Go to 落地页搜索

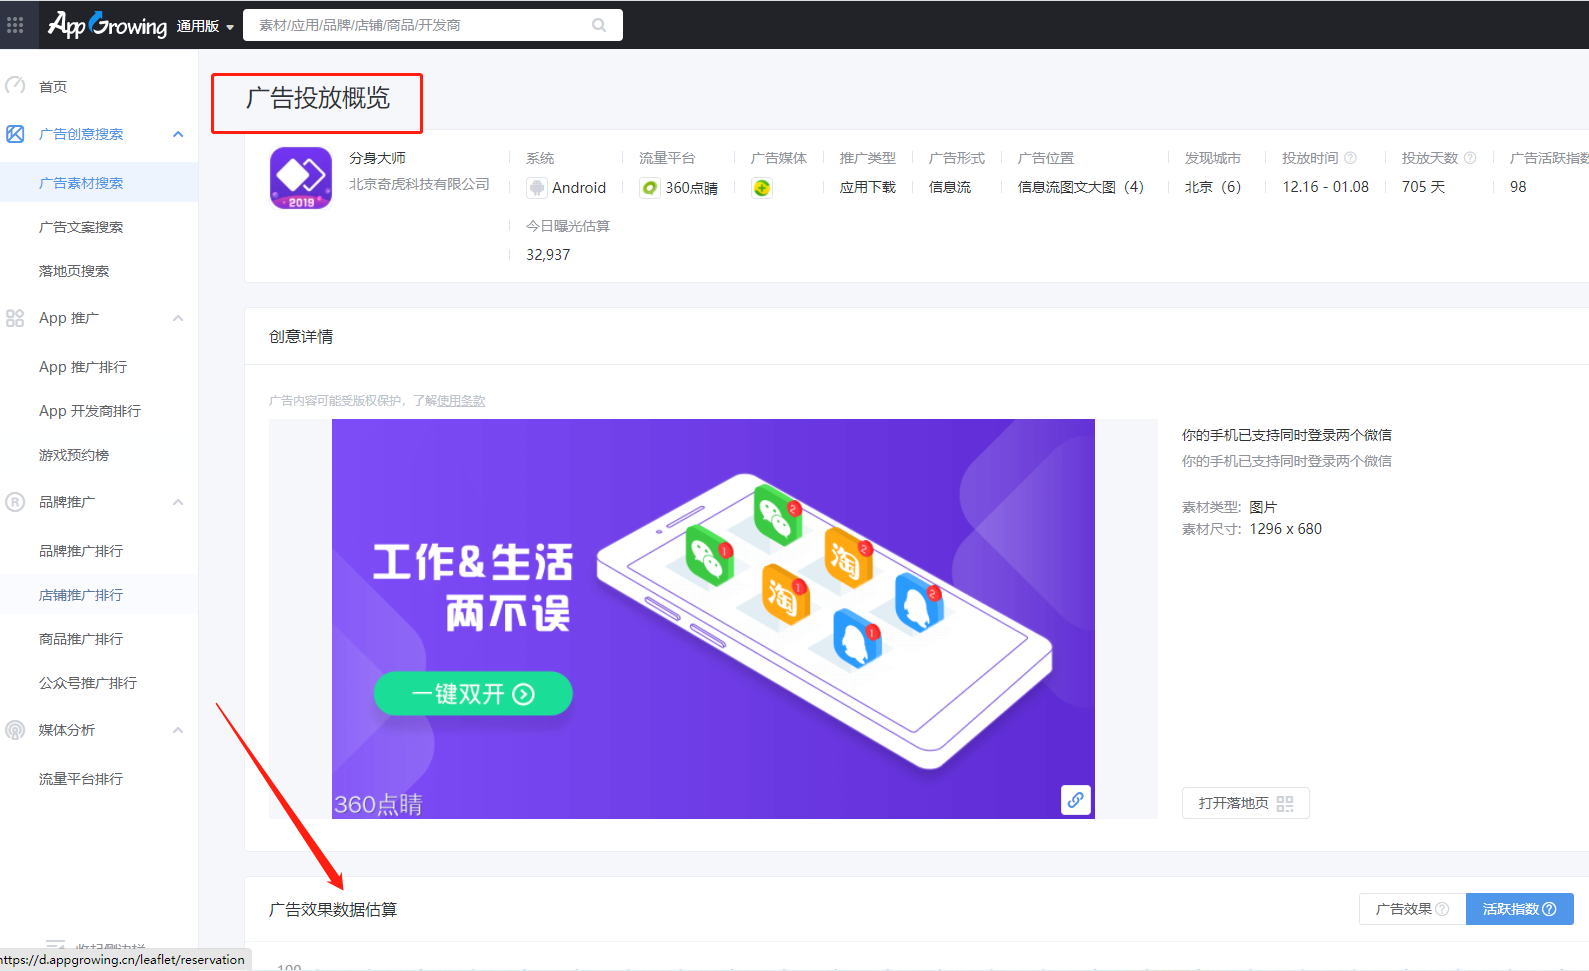(74, 271)
